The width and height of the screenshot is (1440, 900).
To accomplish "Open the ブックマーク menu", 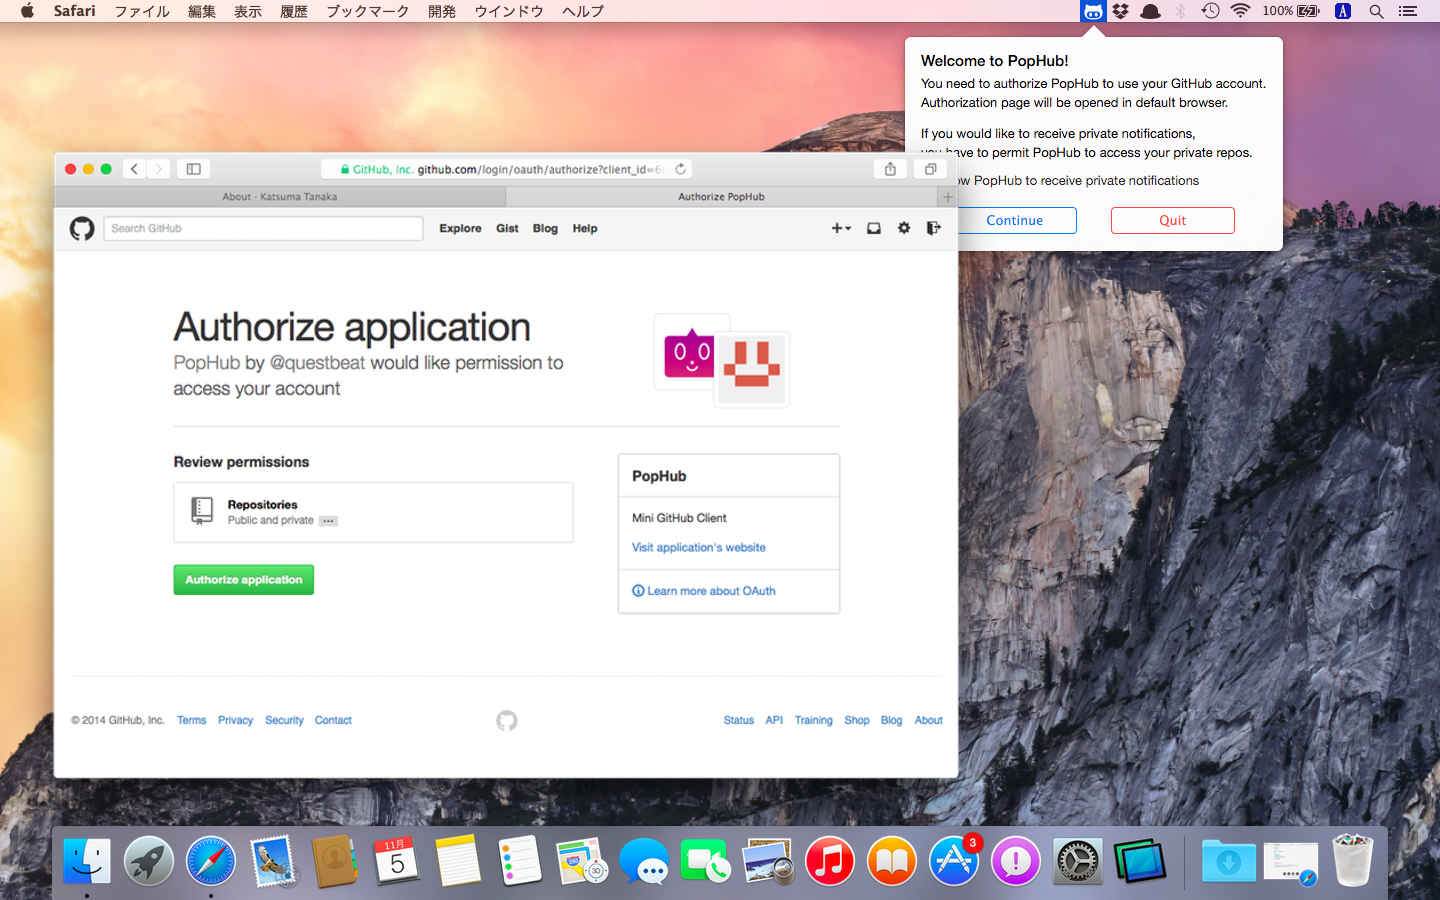I will point(368,11).
